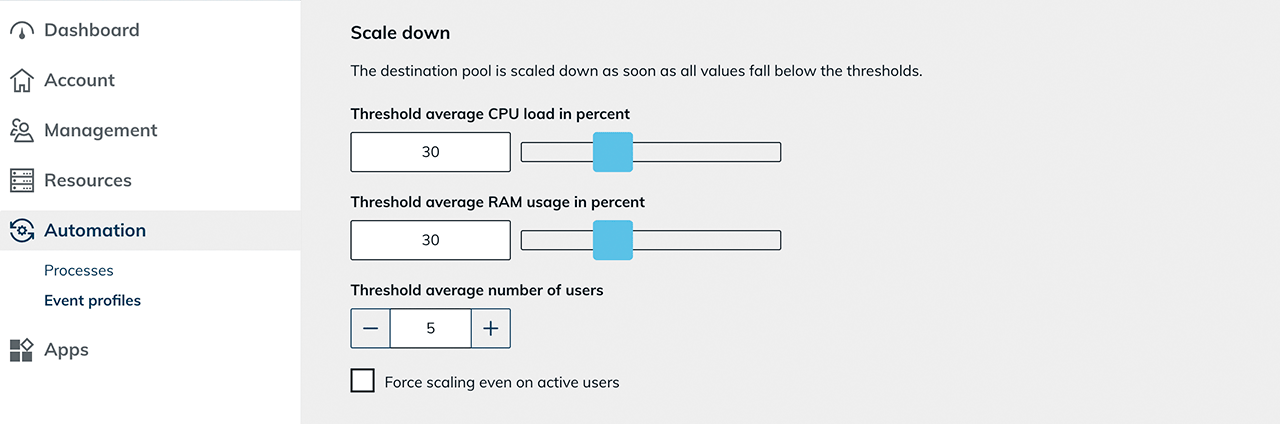Viewport: 1280px width, 424px height.
Task: Click the RAM usage slider handle
Action: tap(613, 240)
